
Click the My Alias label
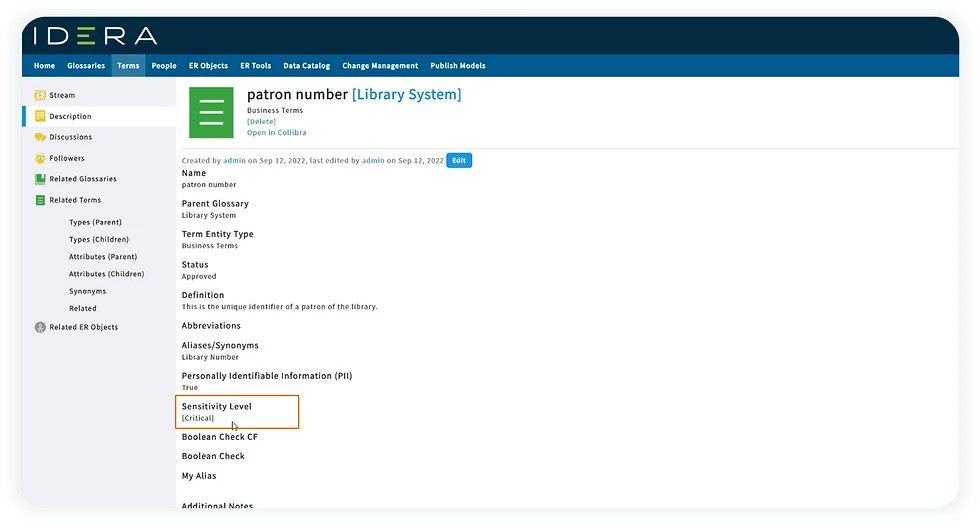pyautogui.click(x=199, y=476)
